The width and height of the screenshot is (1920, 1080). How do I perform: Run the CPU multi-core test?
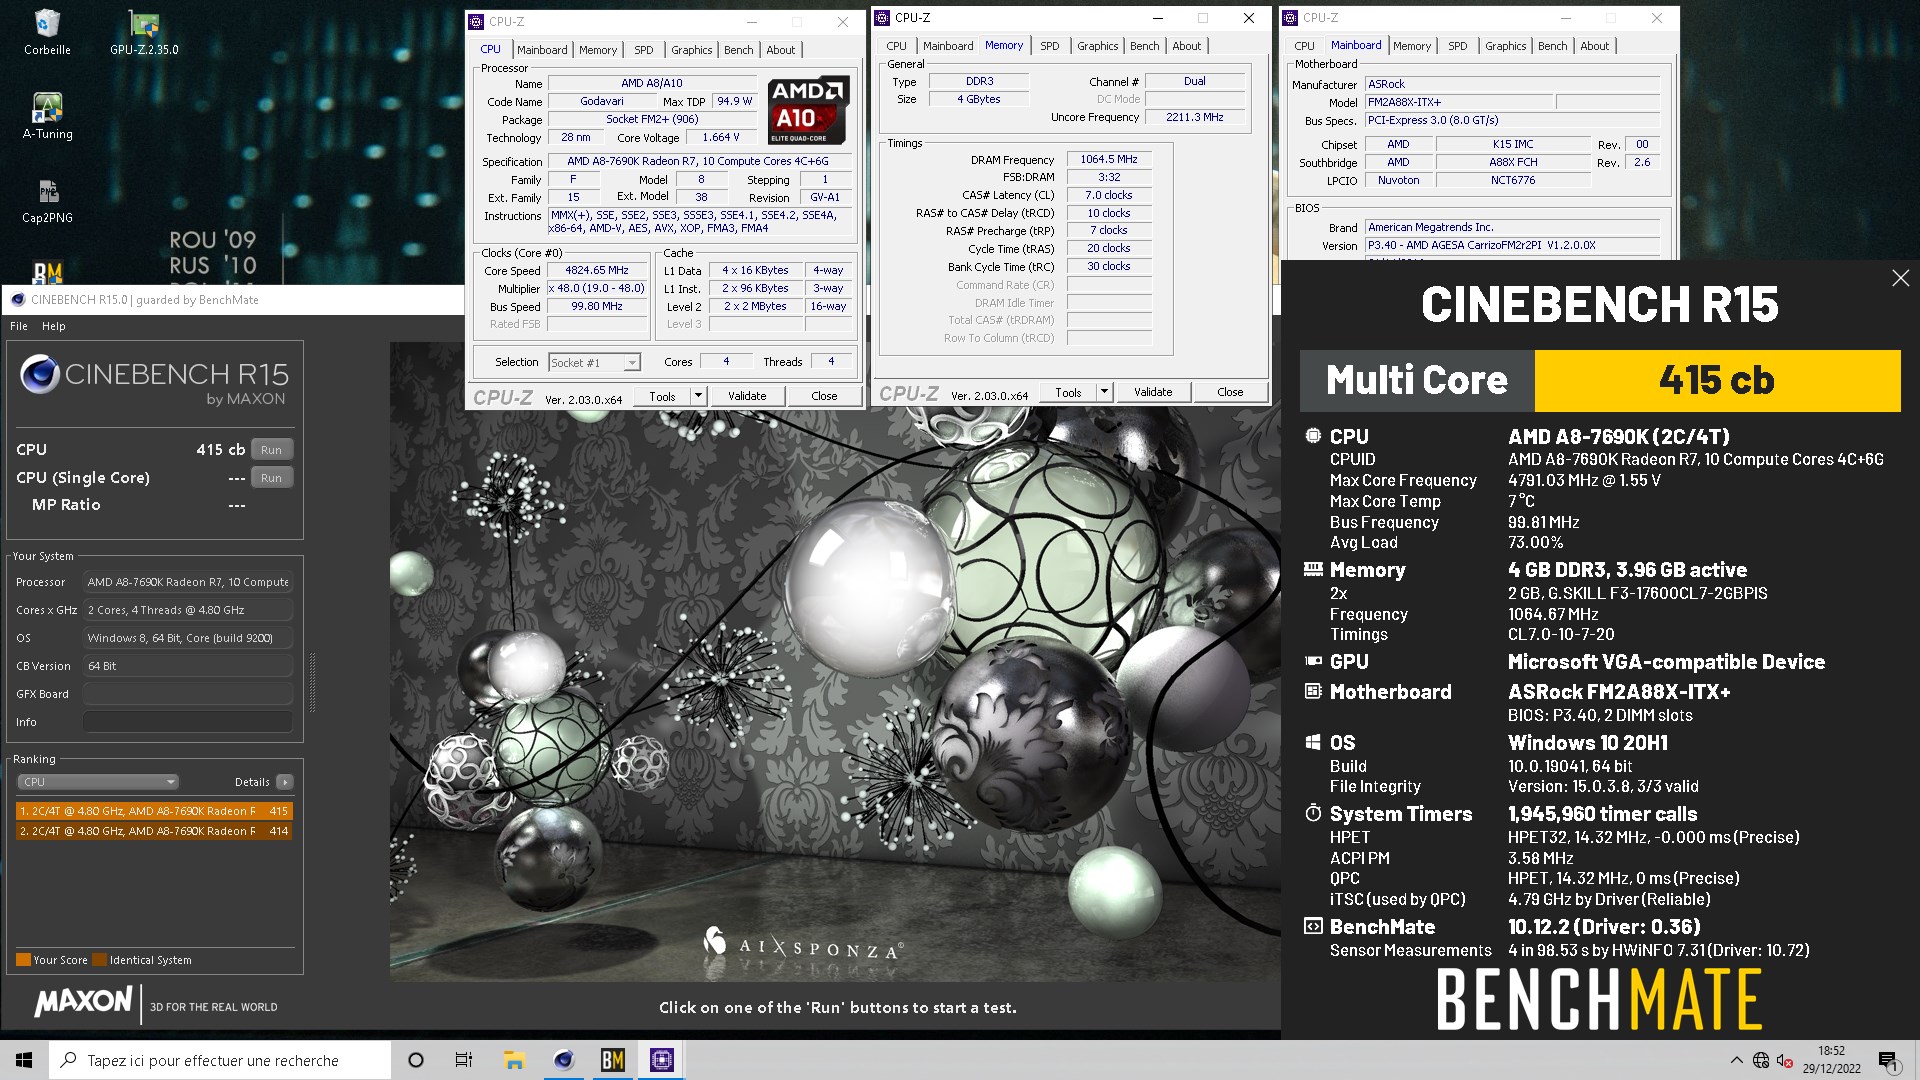click(x=271, y=450)
